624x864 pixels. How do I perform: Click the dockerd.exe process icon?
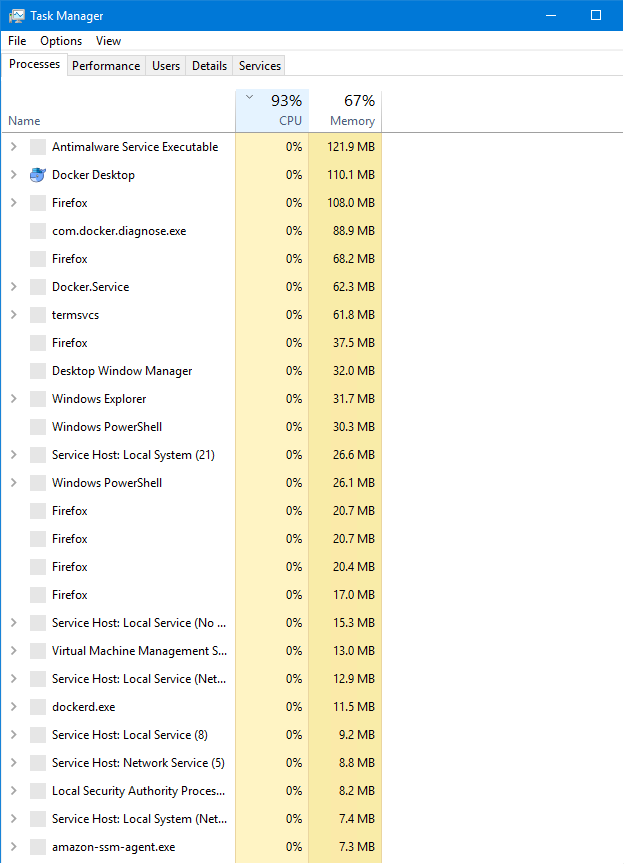click(x=37, y=707)
